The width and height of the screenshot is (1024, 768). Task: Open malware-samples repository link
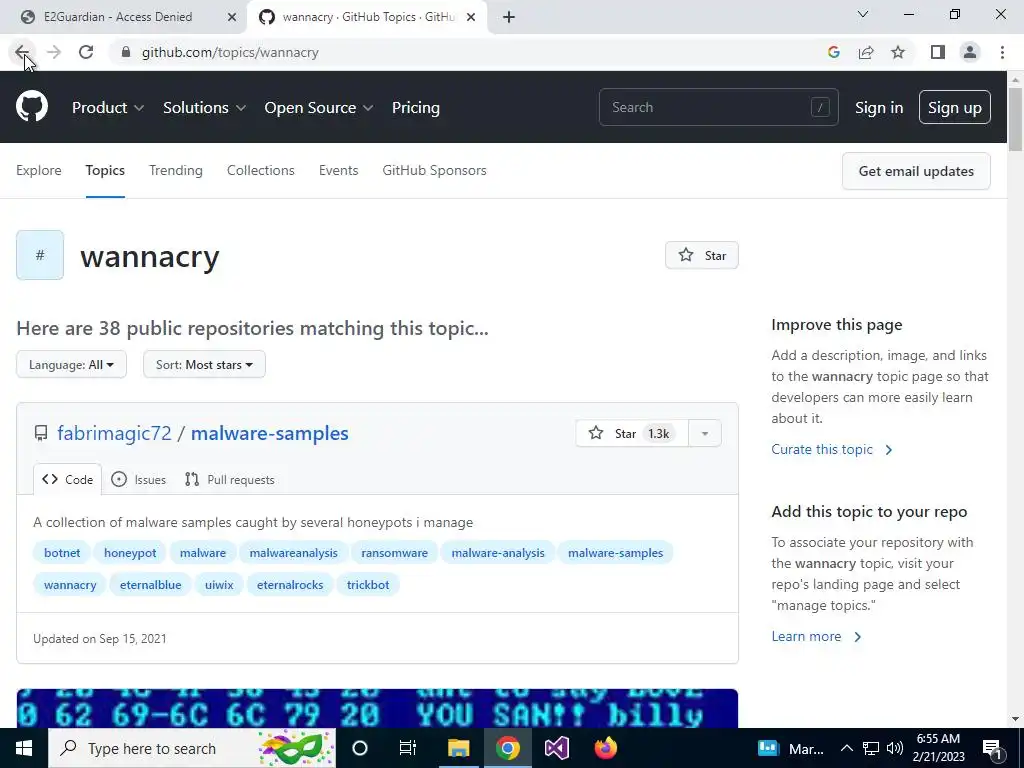[270, 433]
